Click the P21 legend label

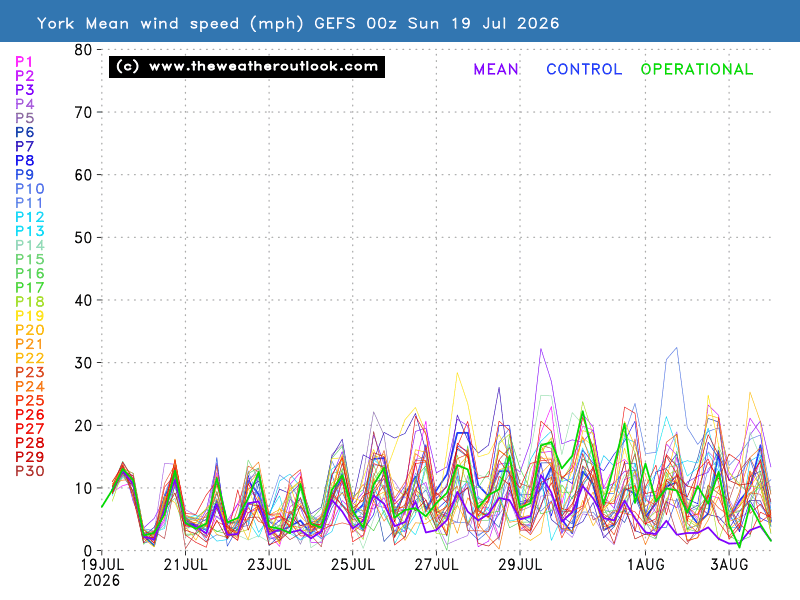[29, 344]
